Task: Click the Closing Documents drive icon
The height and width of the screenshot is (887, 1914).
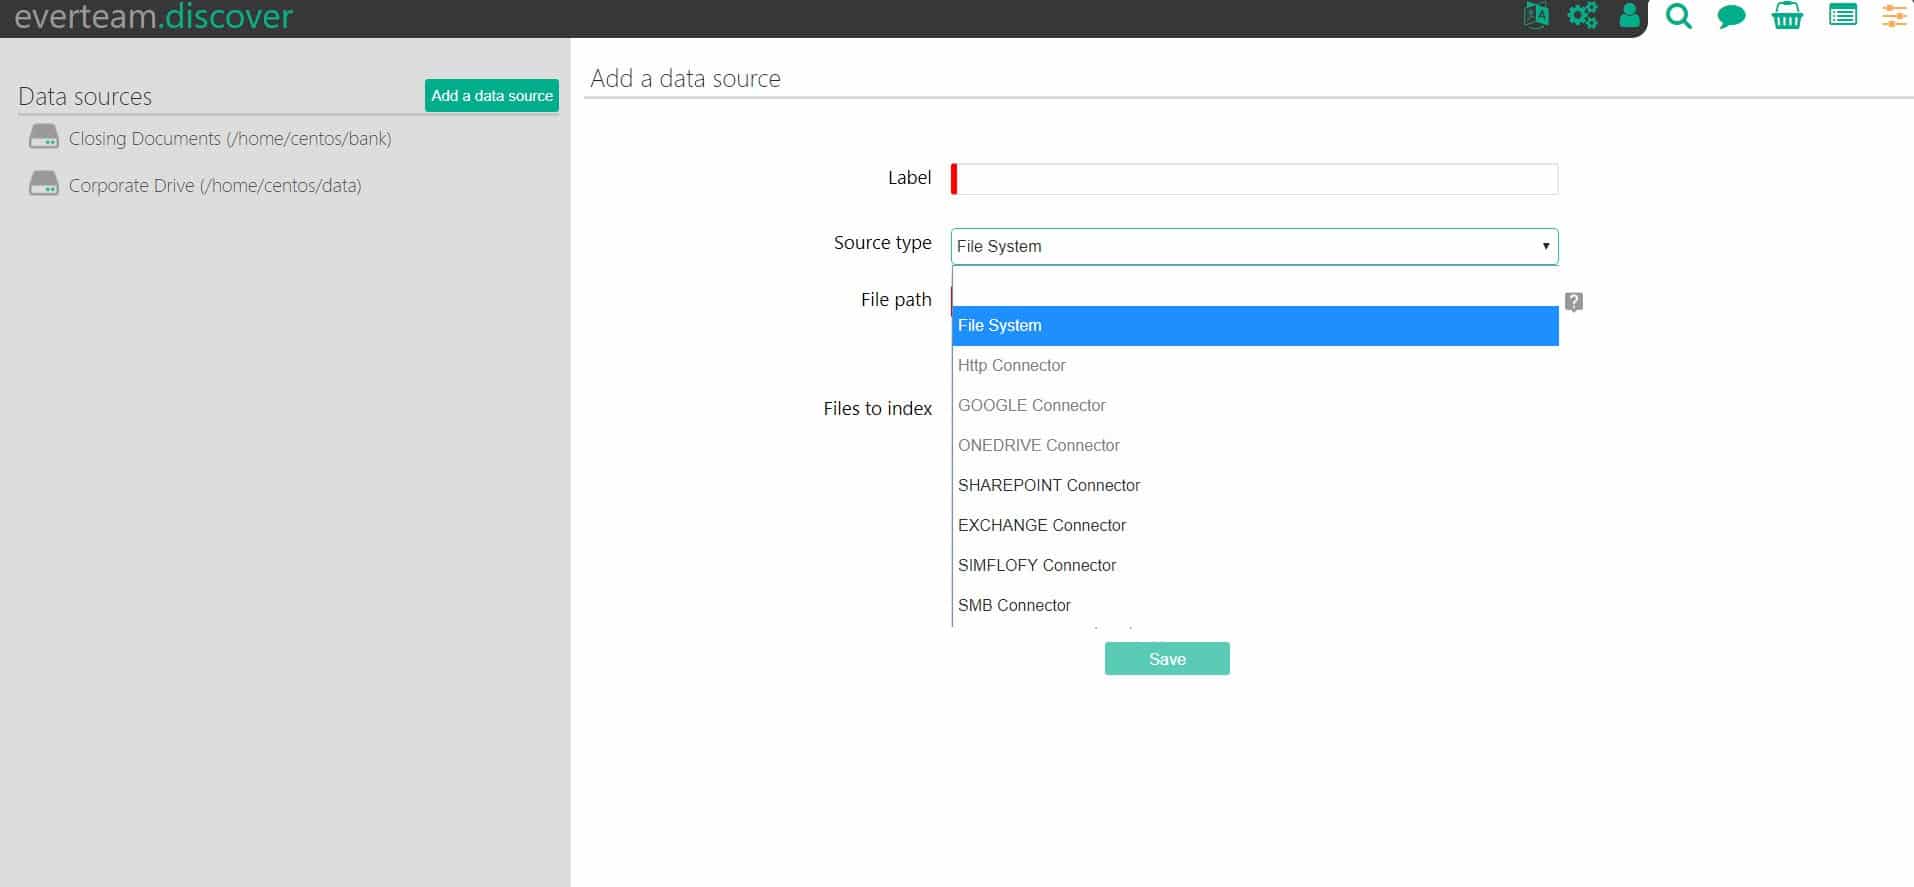Action: pyautogui.click(x=44, y=137)
